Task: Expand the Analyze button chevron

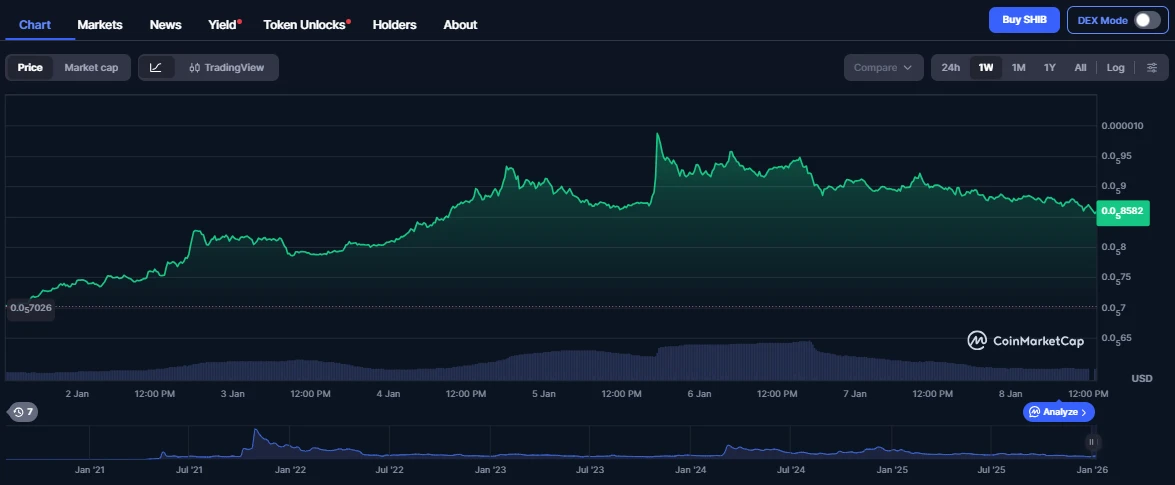Action: pyautogui.click(x=1085, y=412)
